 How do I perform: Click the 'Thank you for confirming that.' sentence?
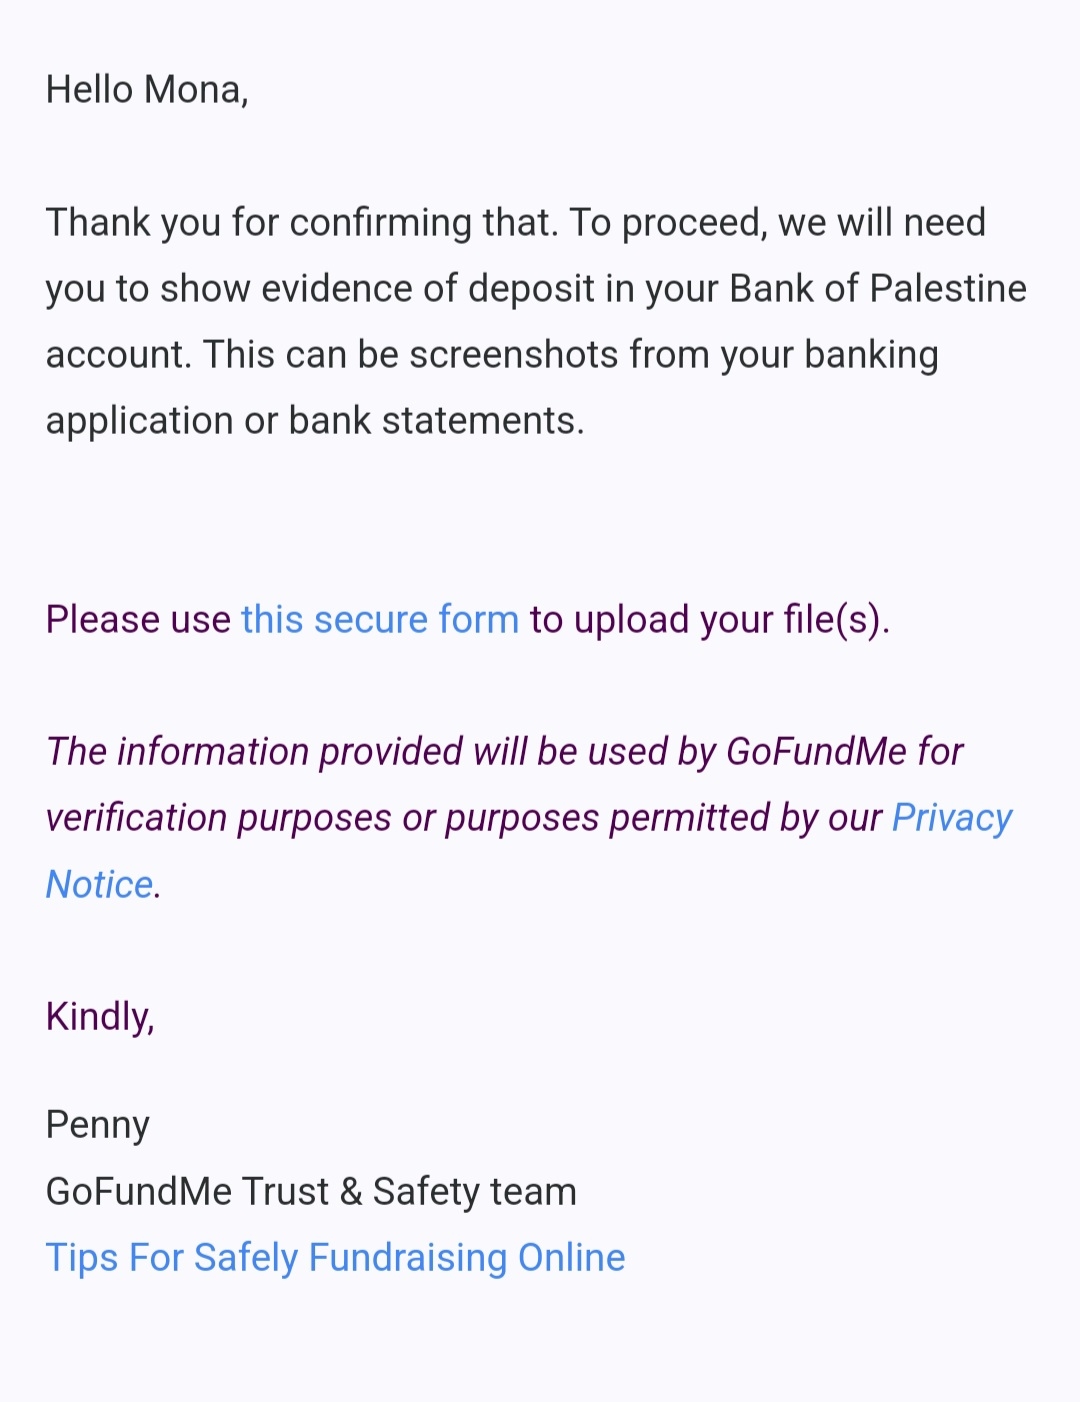pyautogui.click(x=302, y=222)
